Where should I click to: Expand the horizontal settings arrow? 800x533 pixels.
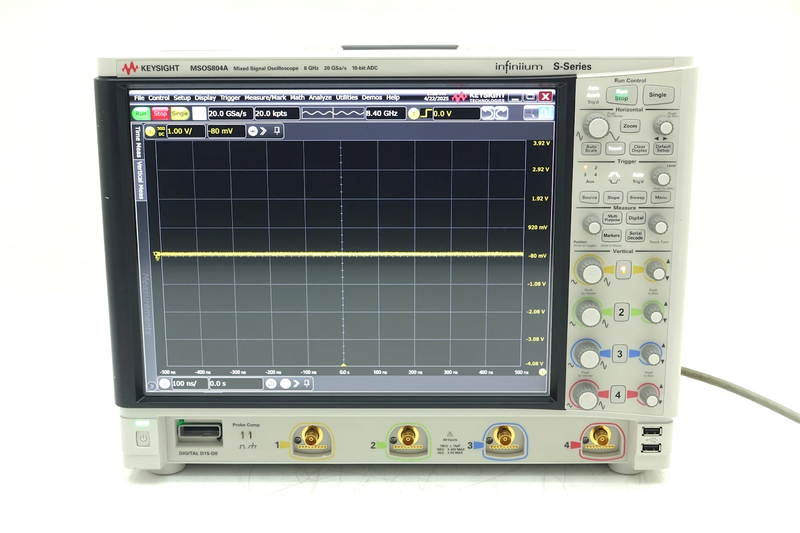click(297, 383)
